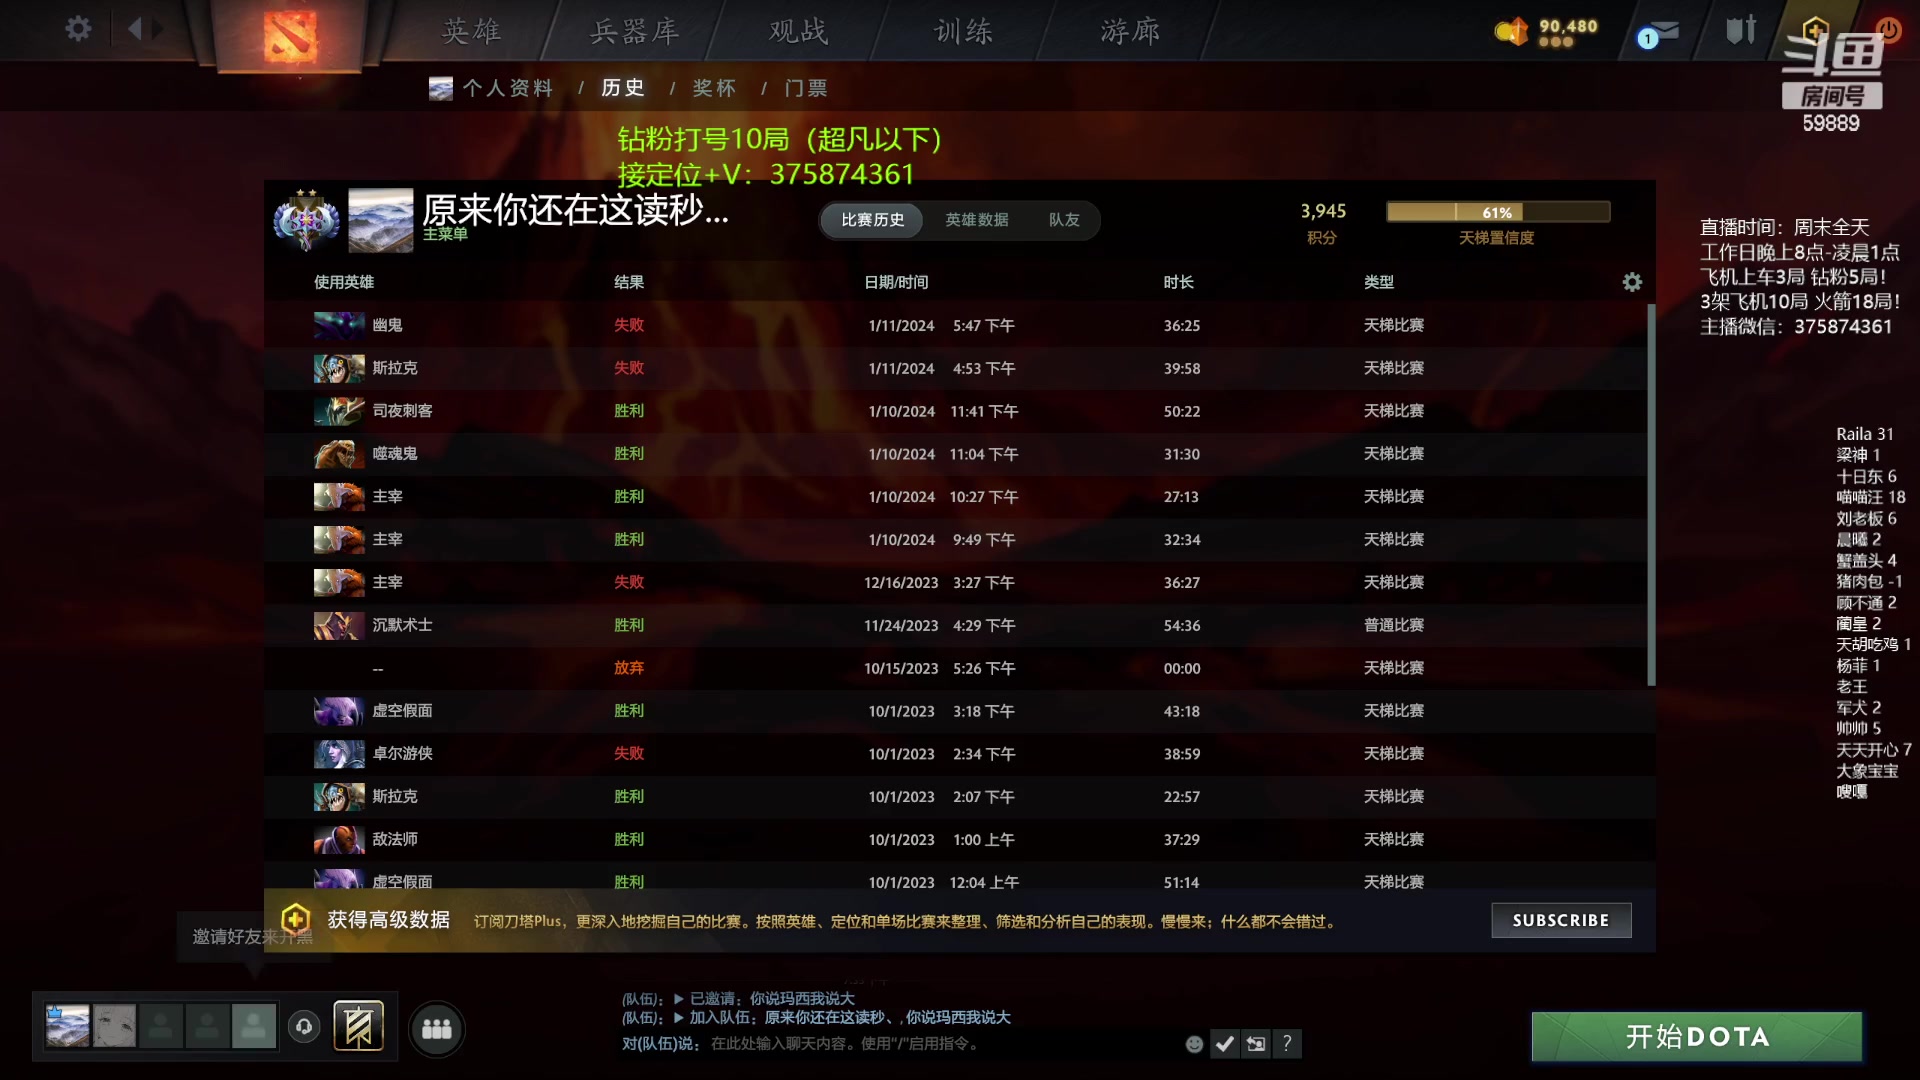1920x1080 pixels.
Task: Switch to 奖杯 tab
Action: [x=714, y=88]
